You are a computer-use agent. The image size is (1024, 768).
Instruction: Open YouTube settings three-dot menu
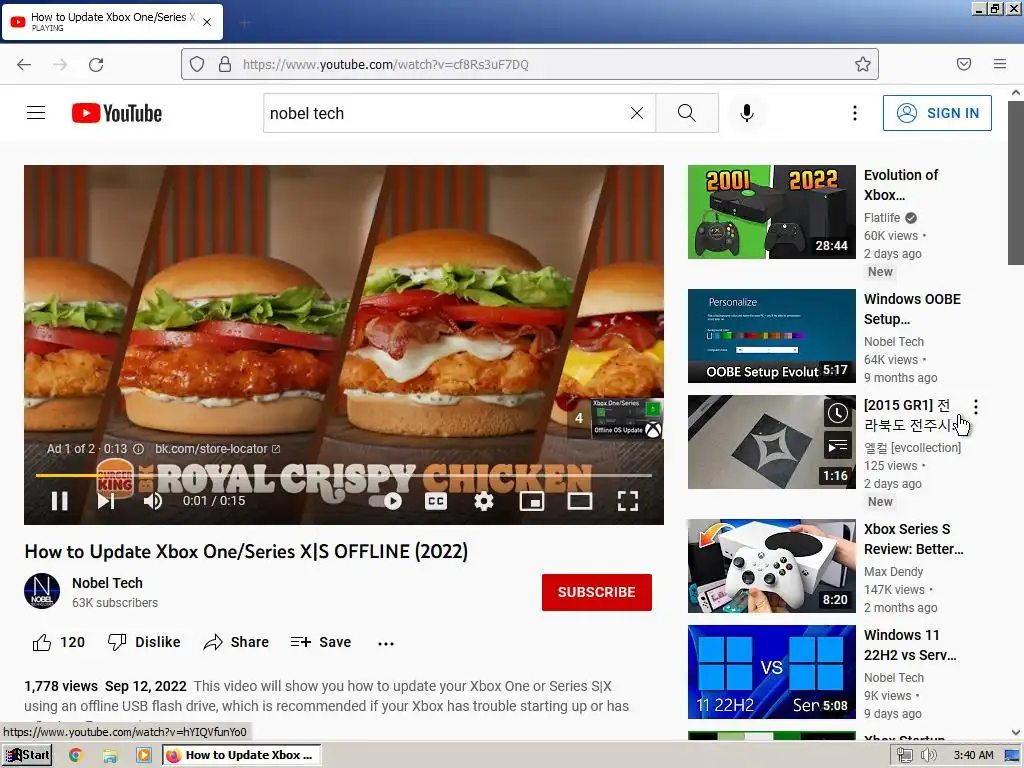(854, 113)
